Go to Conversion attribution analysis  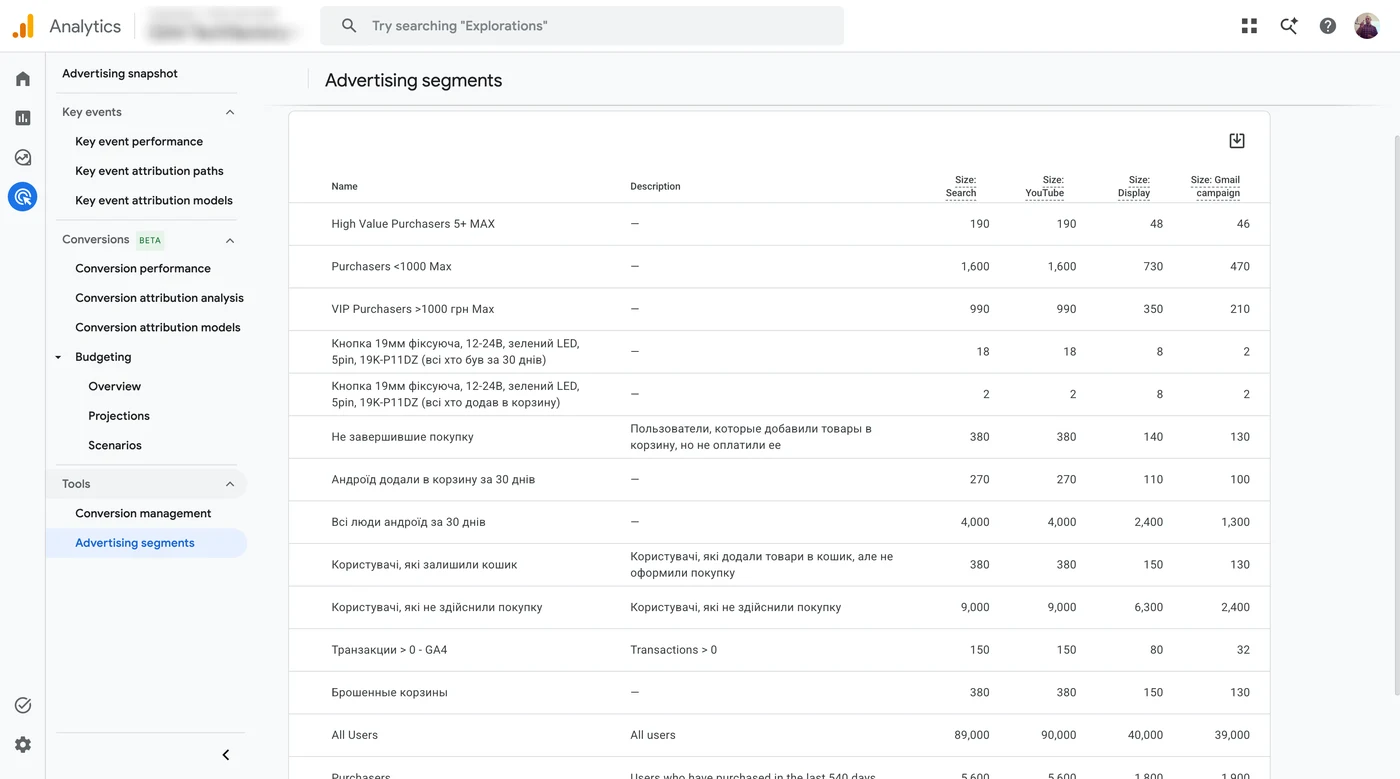(159, 298)
